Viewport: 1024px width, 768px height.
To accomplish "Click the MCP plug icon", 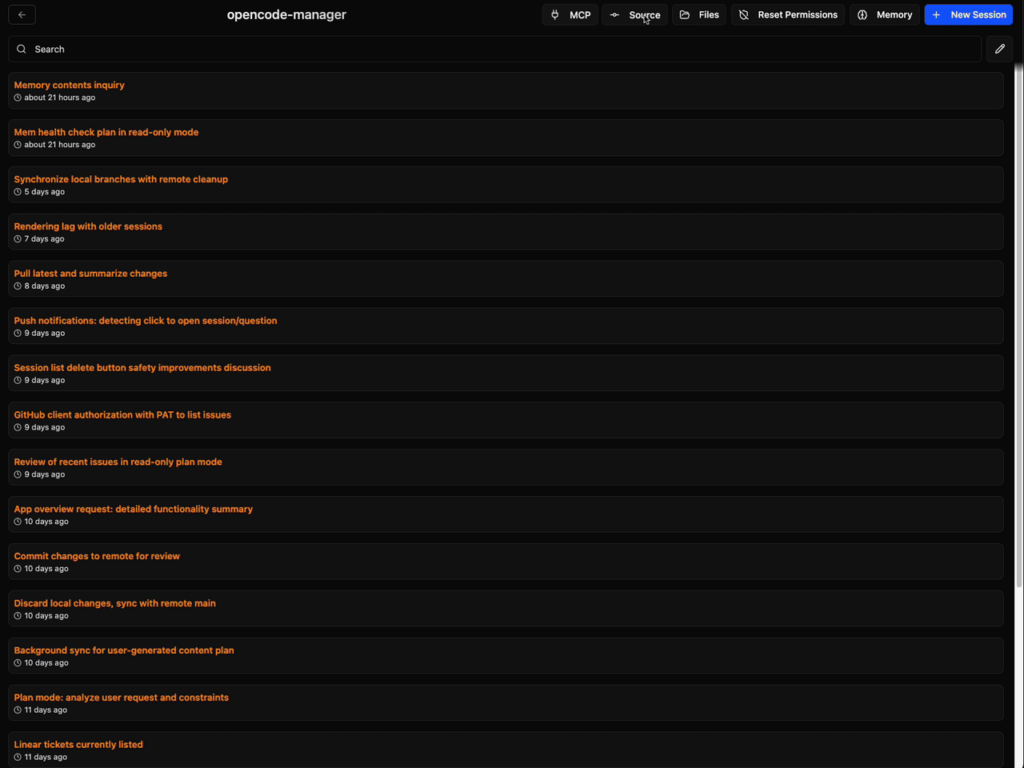I will click(x=555, y=15).
